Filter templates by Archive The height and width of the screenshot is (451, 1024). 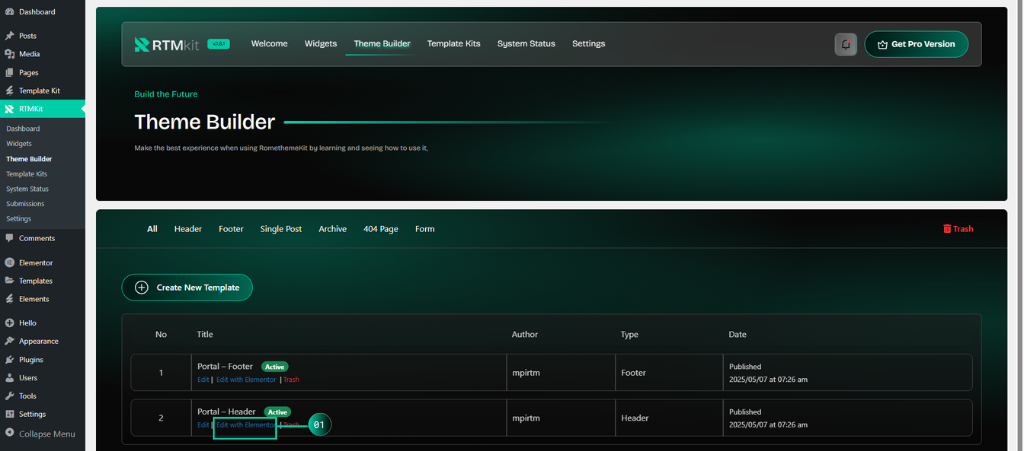coord(332,229)
